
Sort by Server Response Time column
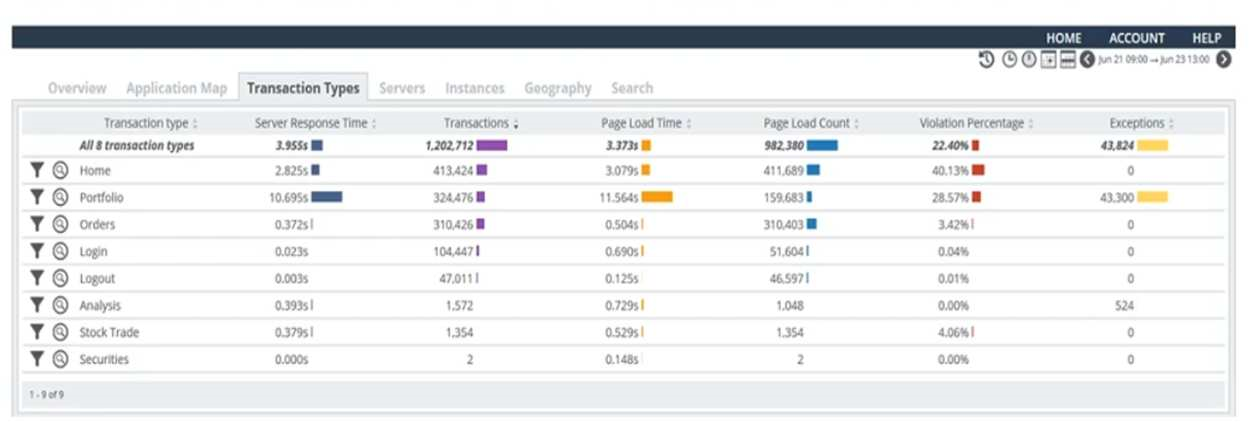pos(316,123)
